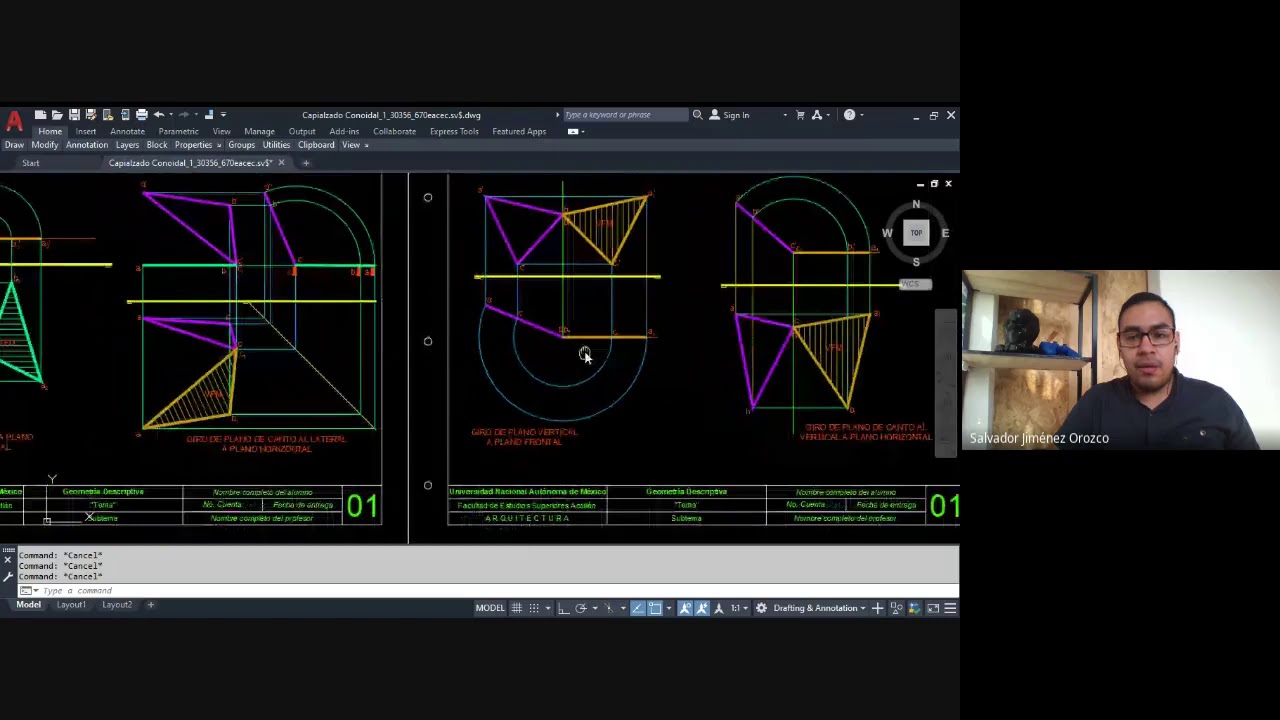This screenshot has height=720, width=1280.
Task: Click the Plot printer icon
Action: [142, 115]
